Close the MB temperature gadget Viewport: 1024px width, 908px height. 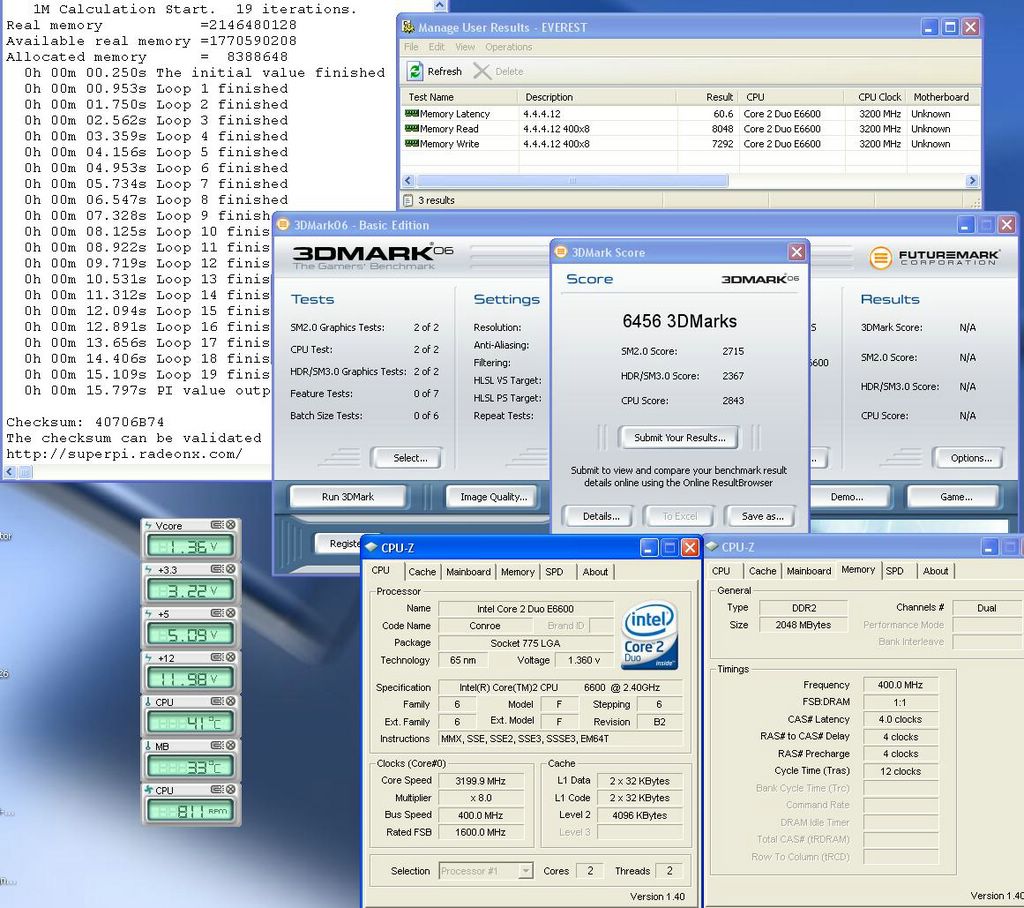pyautogui.click(x=231, y=745)
